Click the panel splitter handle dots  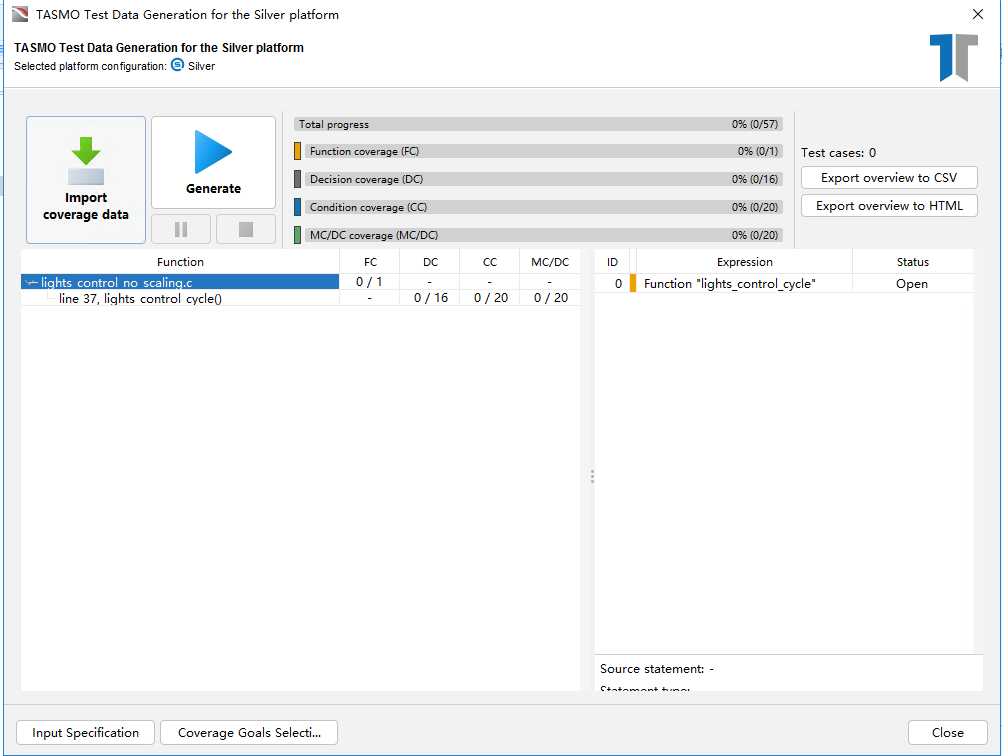click(x=592, y=477)
